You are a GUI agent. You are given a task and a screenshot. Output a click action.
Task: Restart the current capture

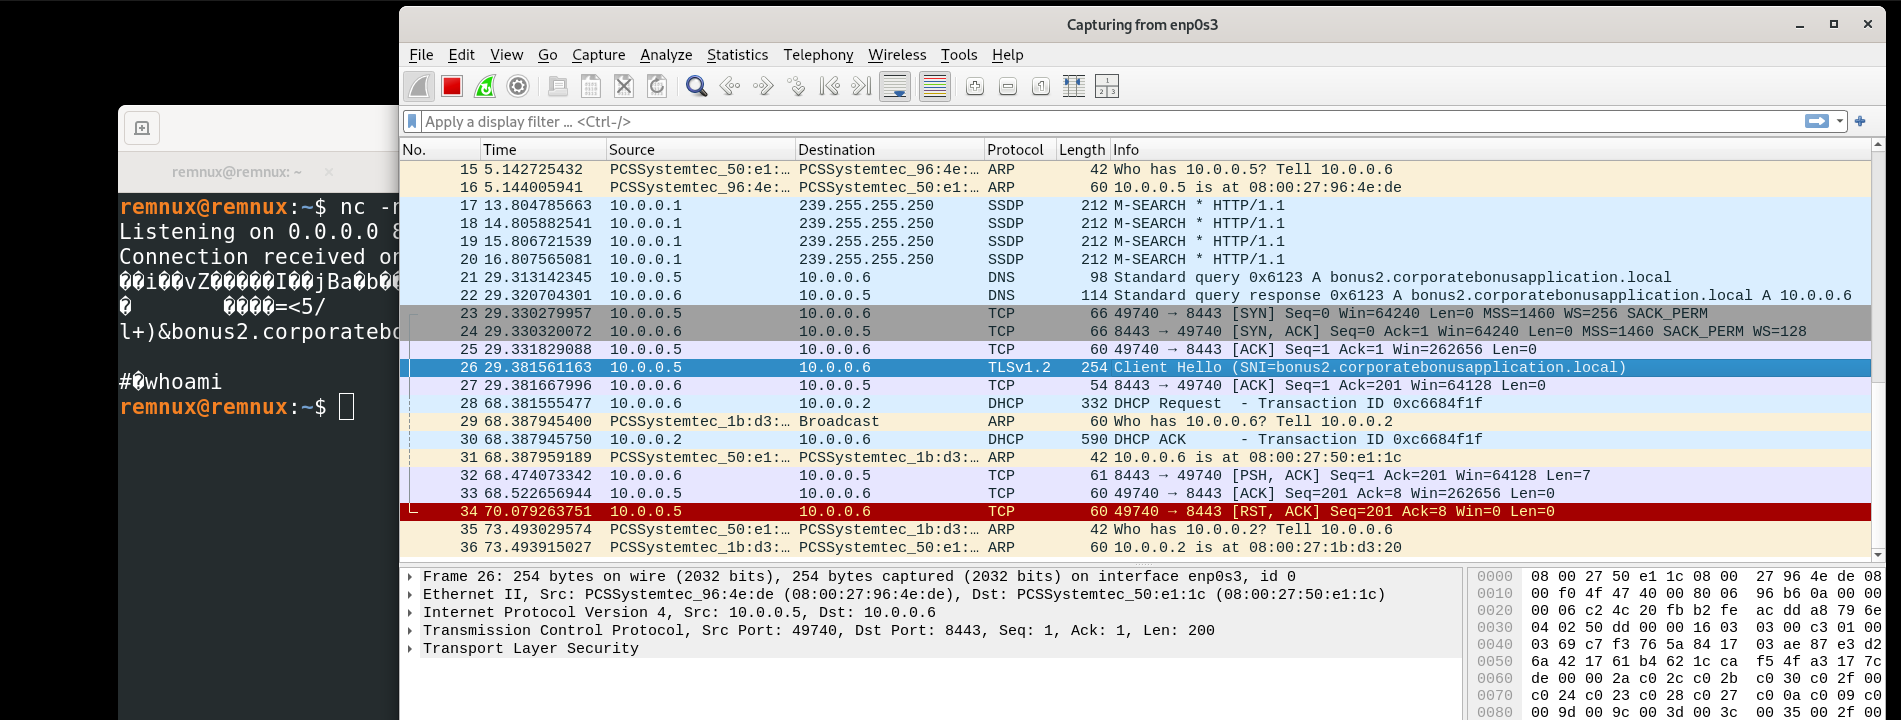click(x=485, y=87)
